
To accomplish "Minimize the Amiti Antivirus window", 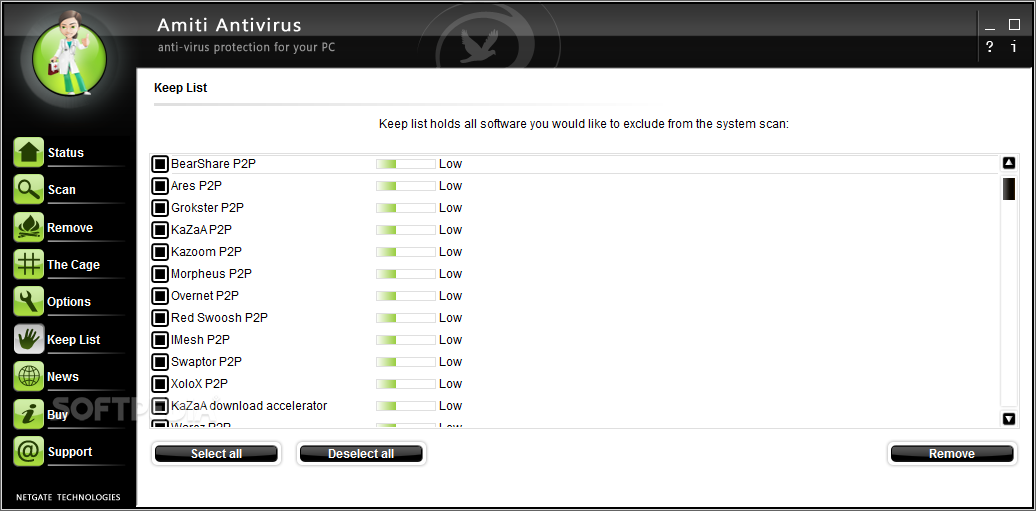I will tap(990, 26).
